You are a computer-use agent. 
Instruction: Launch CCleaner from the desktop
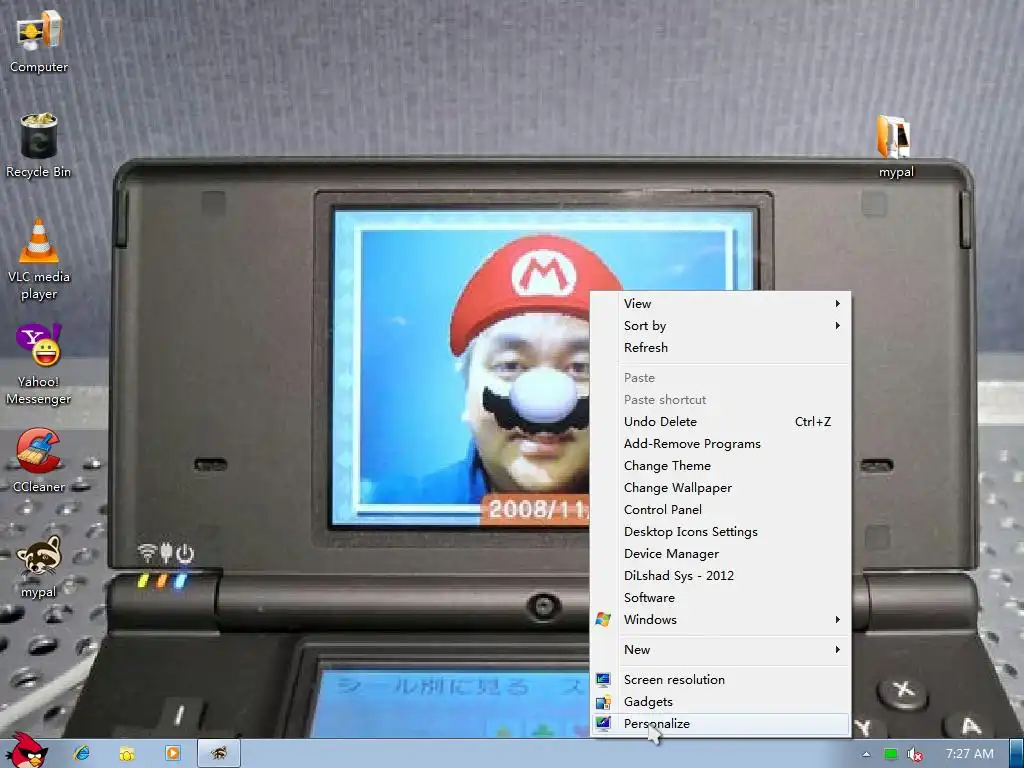(39, 460)
